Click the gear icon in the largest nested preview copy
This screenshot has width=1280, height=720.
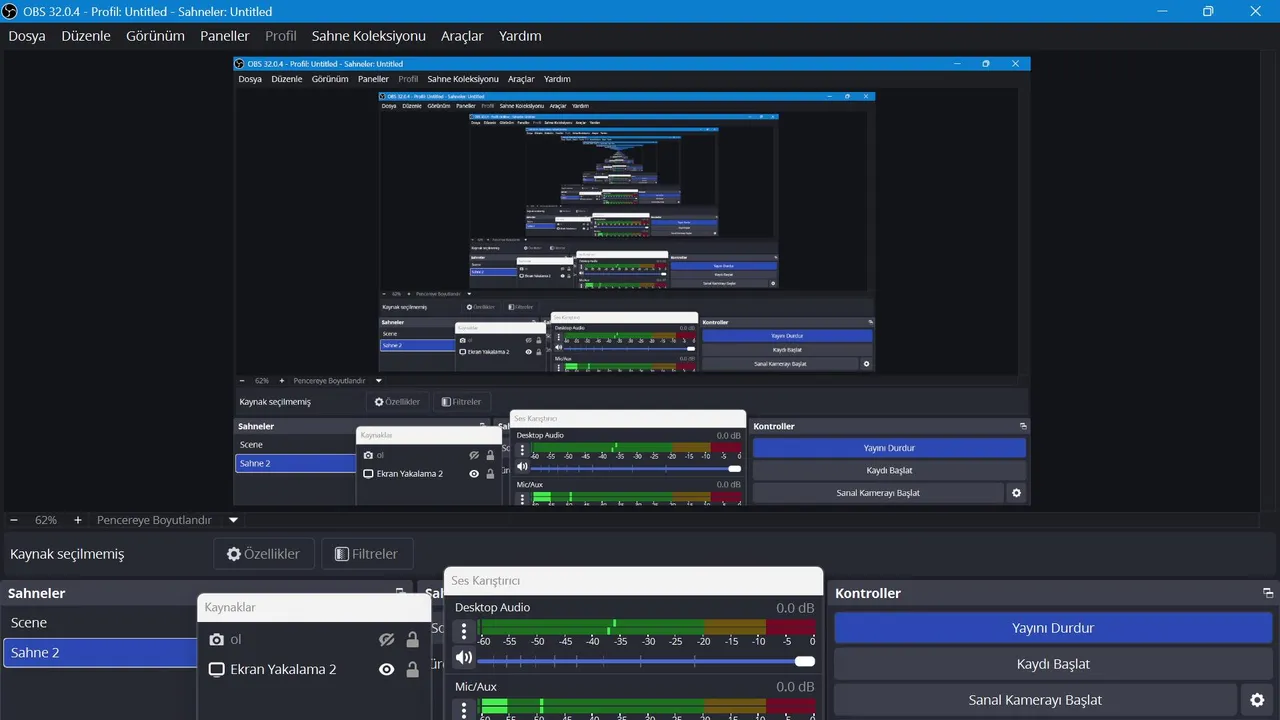click(x=1017, y=493)
